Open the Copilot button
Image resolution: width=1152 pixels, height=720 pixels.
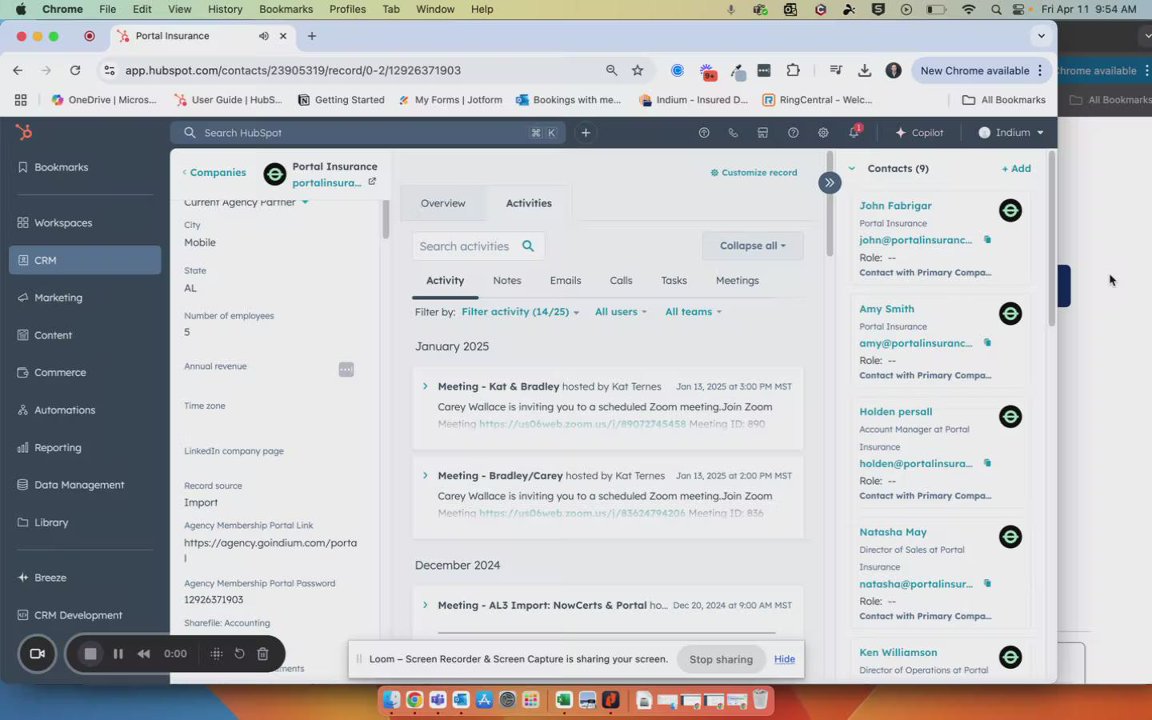[919, 133]
